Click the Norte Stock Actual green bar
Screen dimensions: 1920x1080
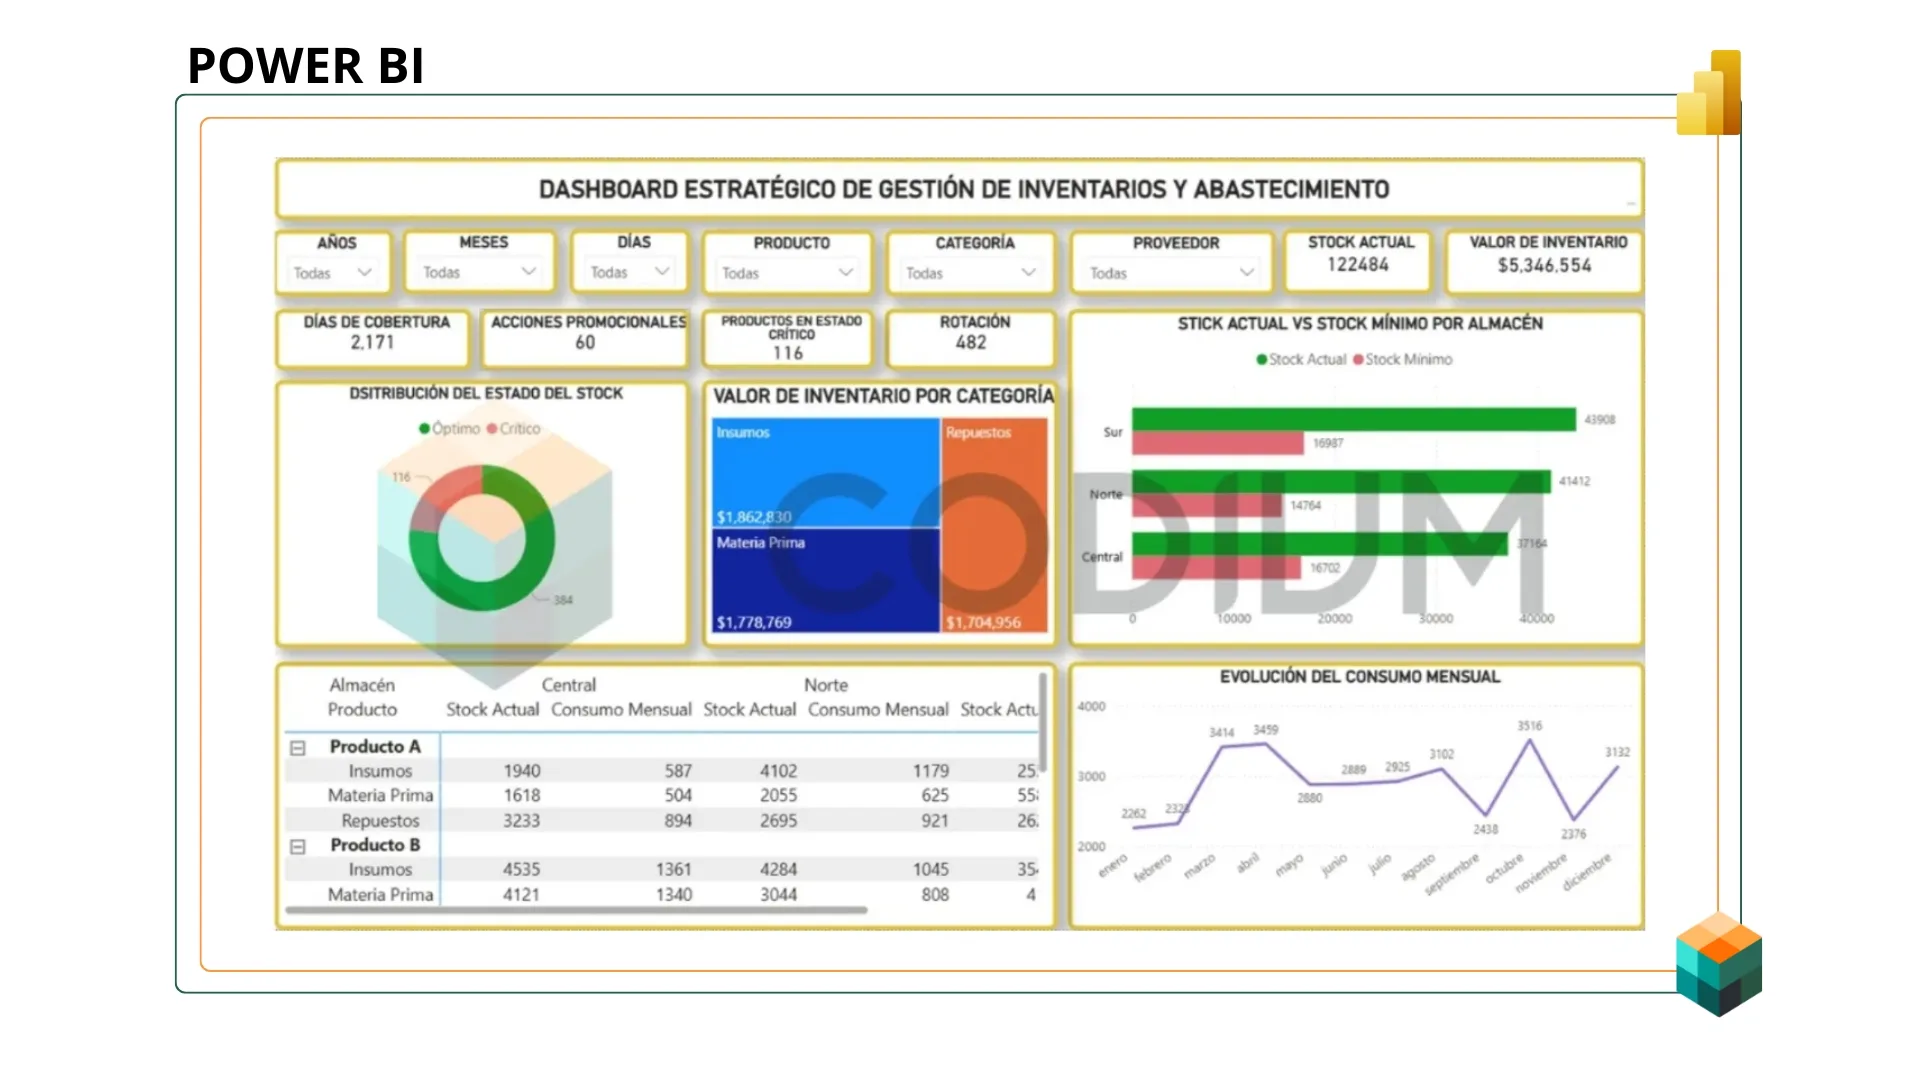[x=1341, y=481]
